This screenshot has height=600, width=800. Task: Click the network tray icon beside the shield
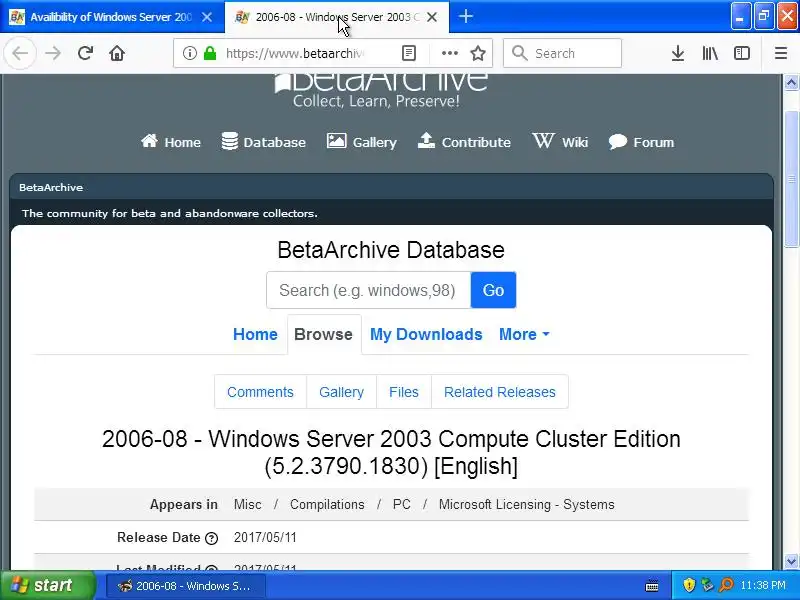tap(707, 585)
